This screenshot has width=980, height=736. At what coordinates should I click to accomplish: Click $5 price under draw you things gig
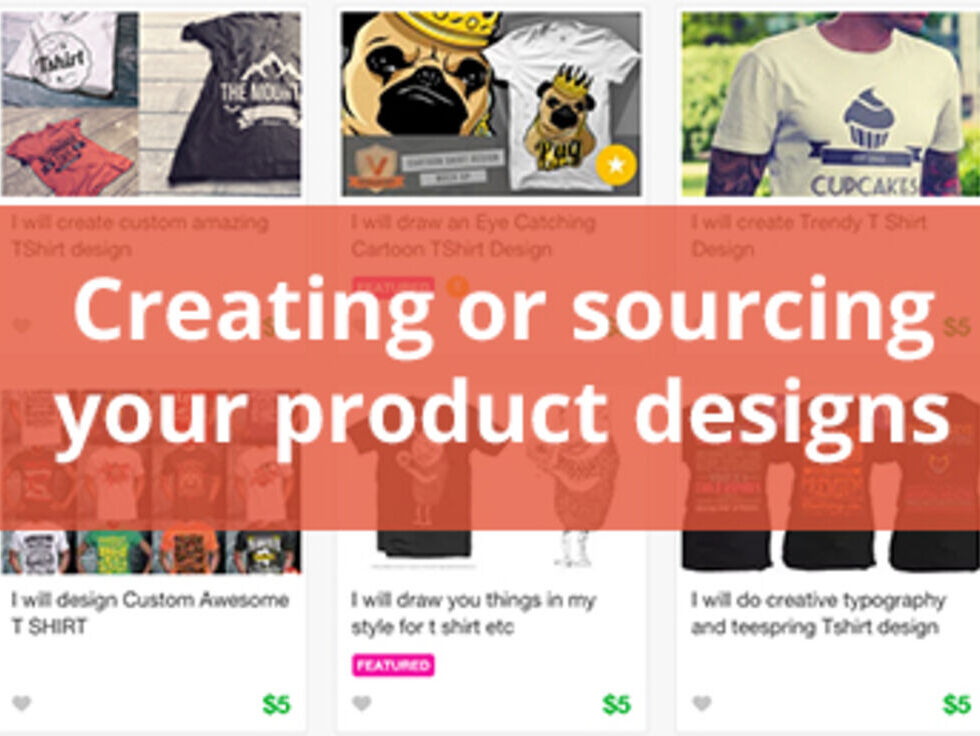[x=616, y=705]
